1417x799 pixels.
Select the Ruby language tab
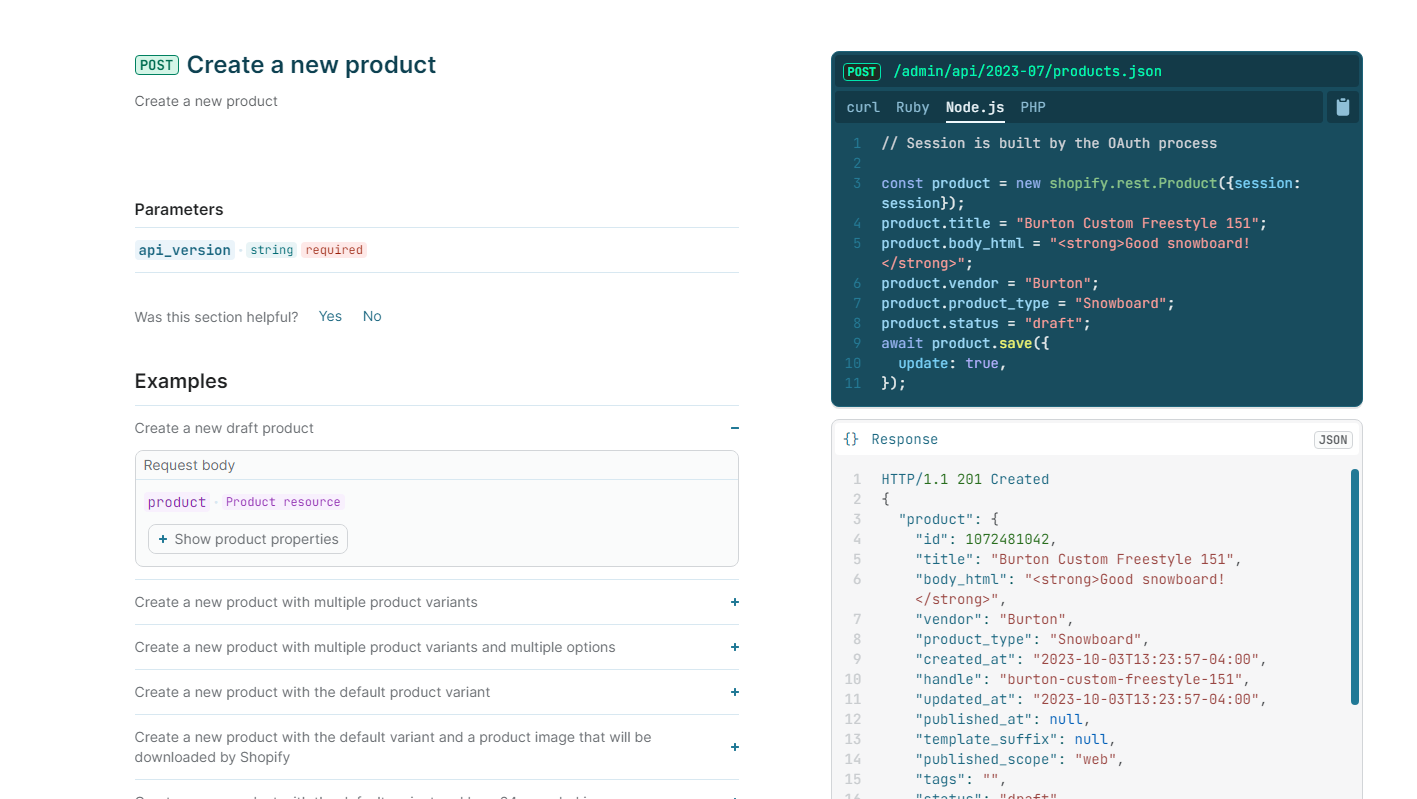tap(911, 107)
